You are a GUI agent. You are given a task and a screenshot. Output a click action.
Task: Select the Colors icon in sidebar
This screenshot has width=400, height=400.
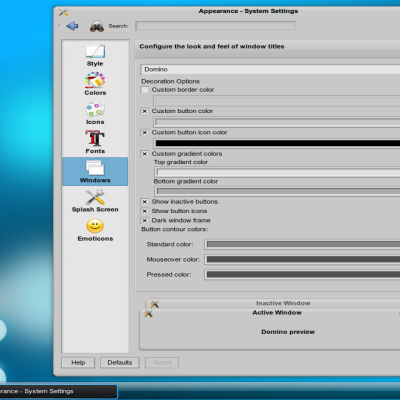[95, 80]
